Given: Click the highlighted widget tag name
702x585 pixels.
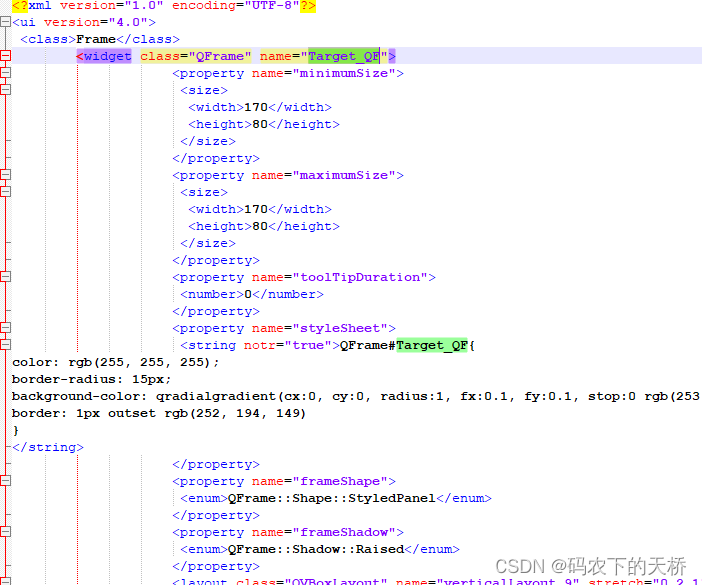Looking at the screenshot, I should pyautogui.click(x=107, y=56).
